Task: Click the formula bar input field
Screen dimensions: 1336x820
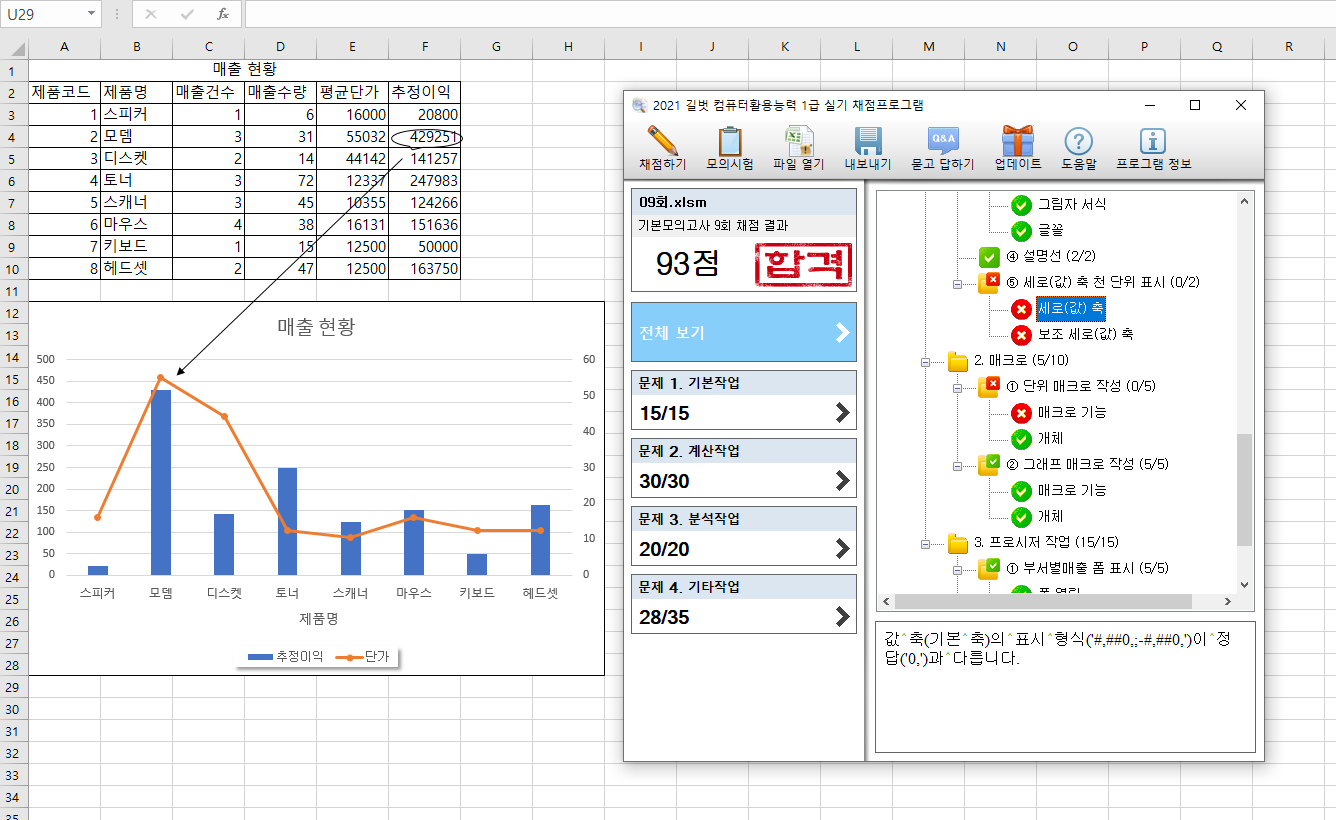Action: pyautogui.click(x=780, y=14)
